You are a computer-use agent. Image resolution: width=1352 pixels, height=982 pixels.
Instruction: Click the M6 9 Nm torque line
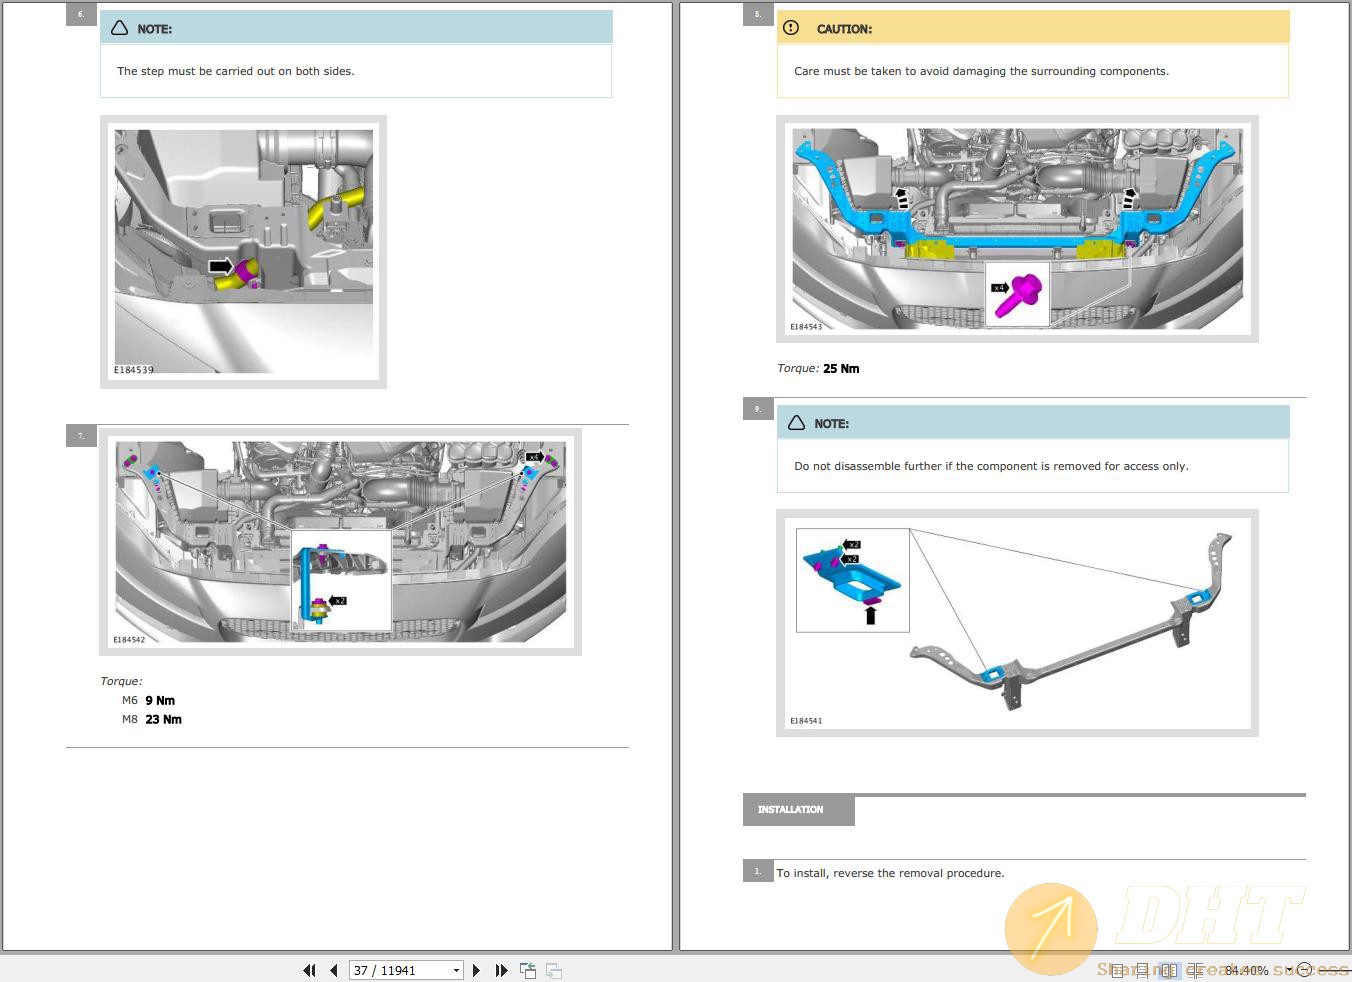pyautogui.click(x=148, y=700)
